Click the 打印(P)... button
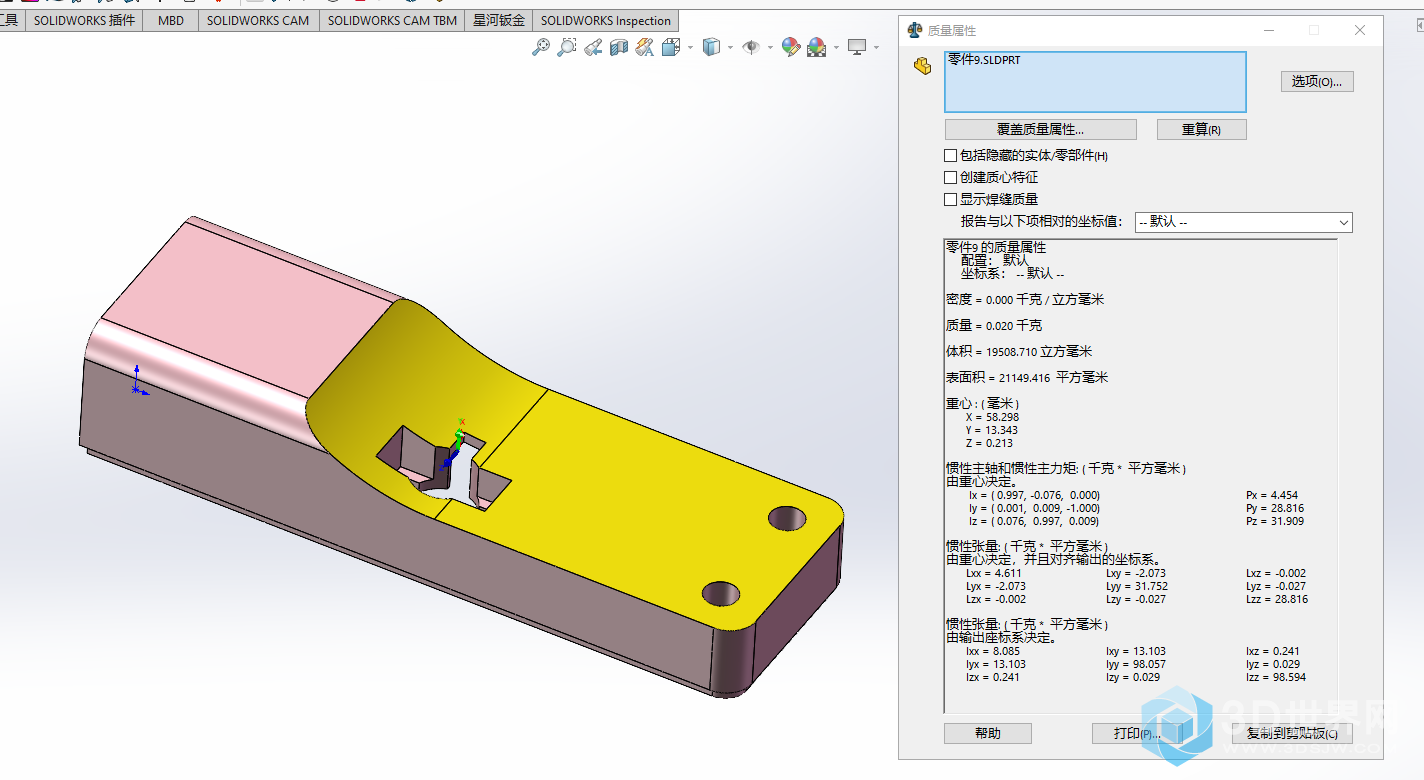The width and height of the screenshot is (1424, 780). point(1138,733)
